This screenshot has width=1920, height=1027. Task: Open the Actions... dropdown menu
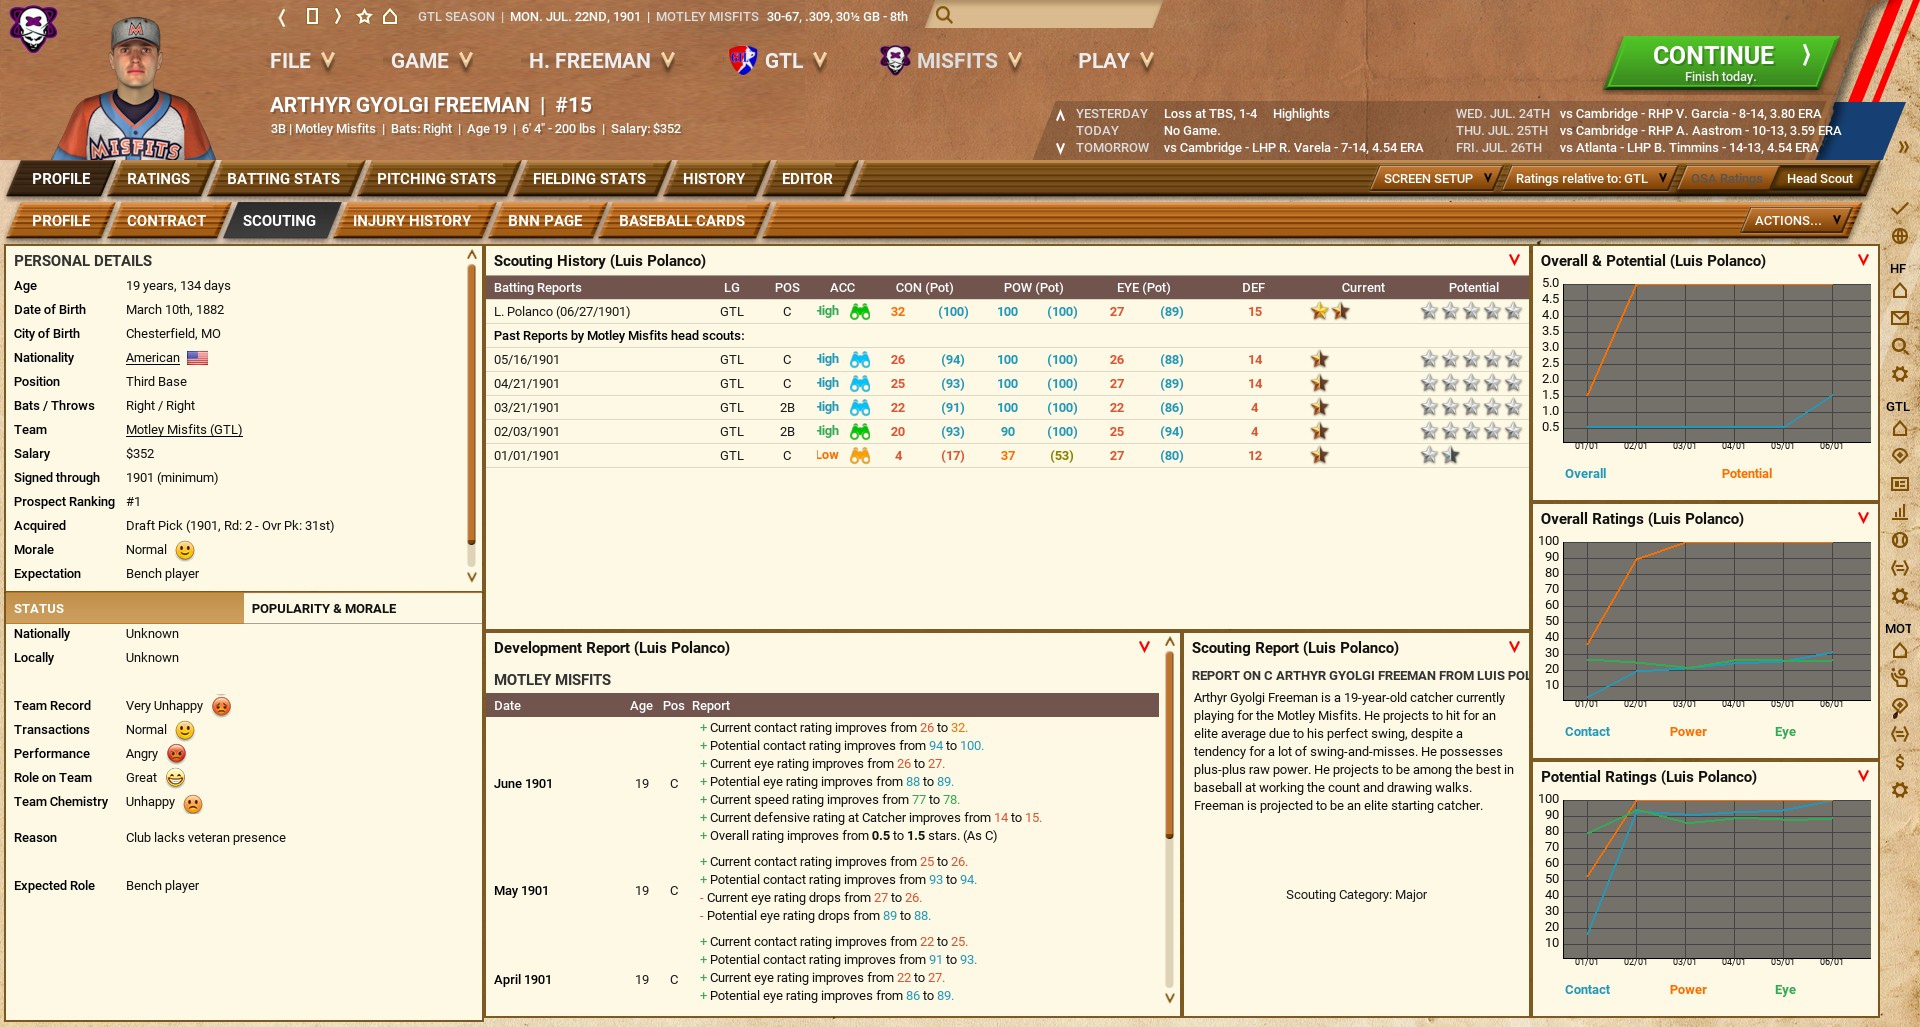[x=1796, y=221]
